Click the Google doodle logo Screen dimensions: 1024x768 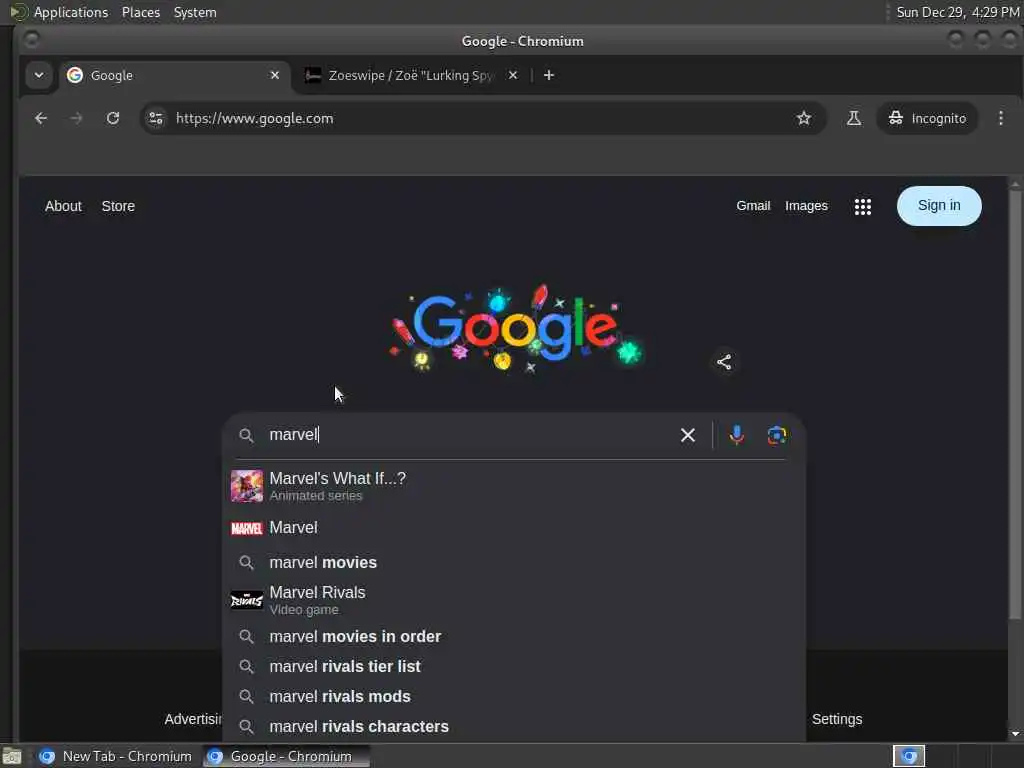(x=516, y=329)
